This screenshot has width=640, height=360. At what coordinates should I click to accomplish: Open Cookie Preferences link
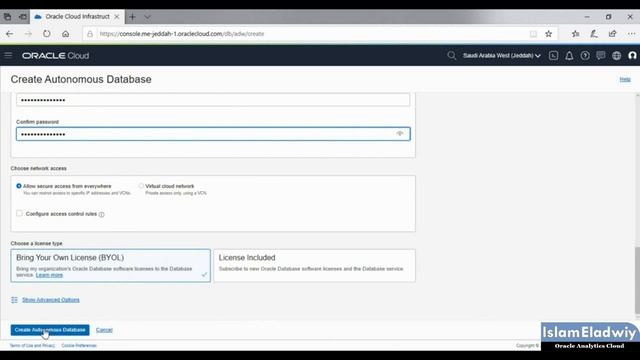(x=79, y=346)
